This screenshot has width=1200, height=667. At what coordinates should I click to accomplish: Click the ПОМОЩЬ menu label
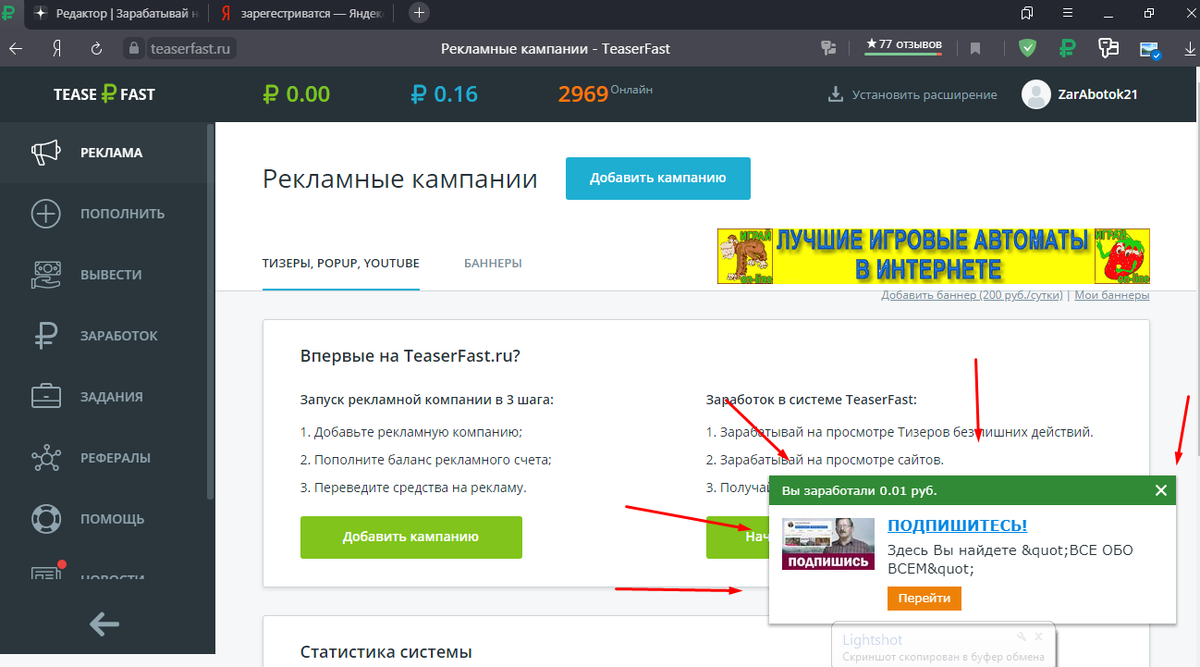pyautogui.click(x=112, y=519)
